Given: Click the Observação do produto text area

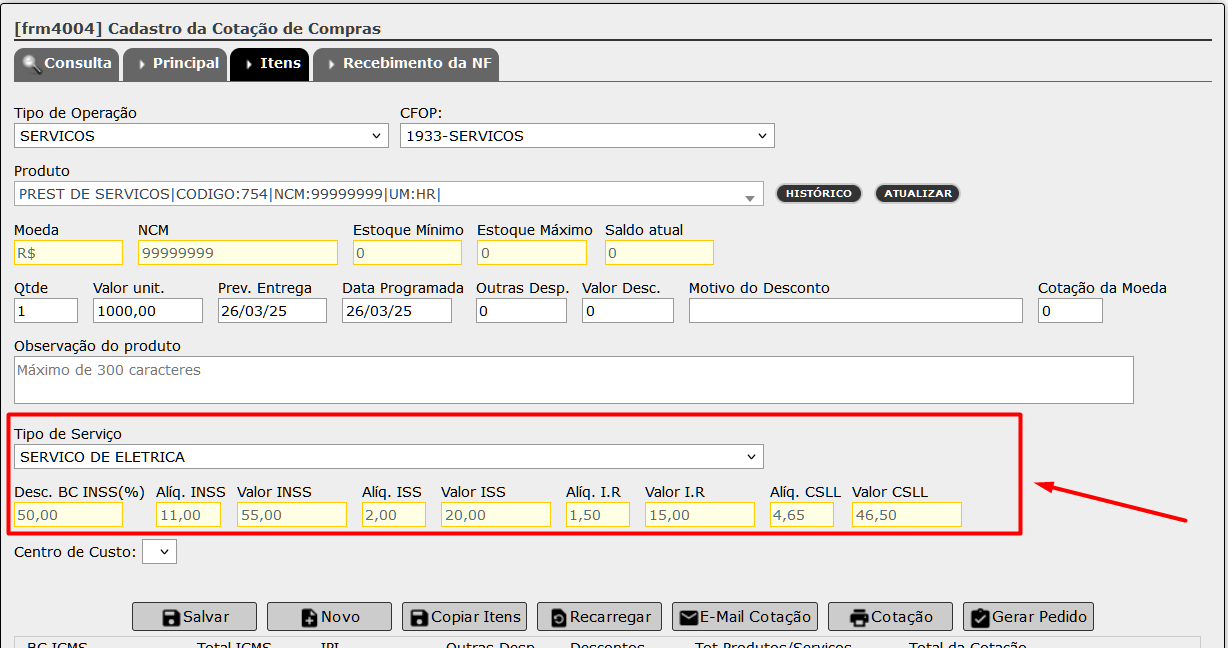Looking at the screenshot, I should pos(574,380).
